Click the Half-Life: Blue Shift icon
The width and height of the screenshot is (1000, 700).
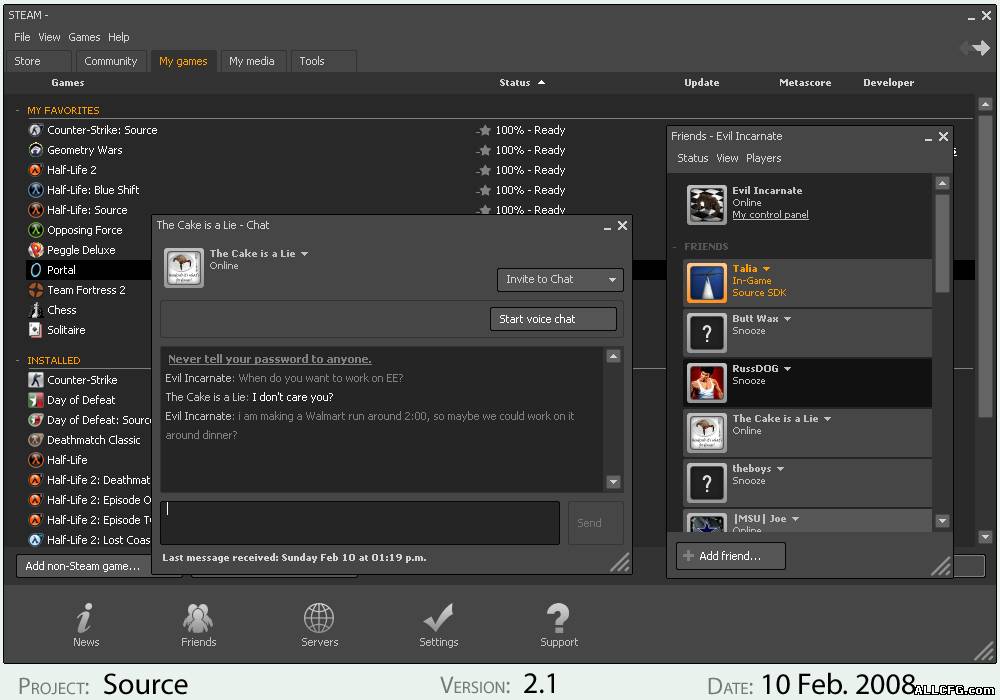(36, 190)
